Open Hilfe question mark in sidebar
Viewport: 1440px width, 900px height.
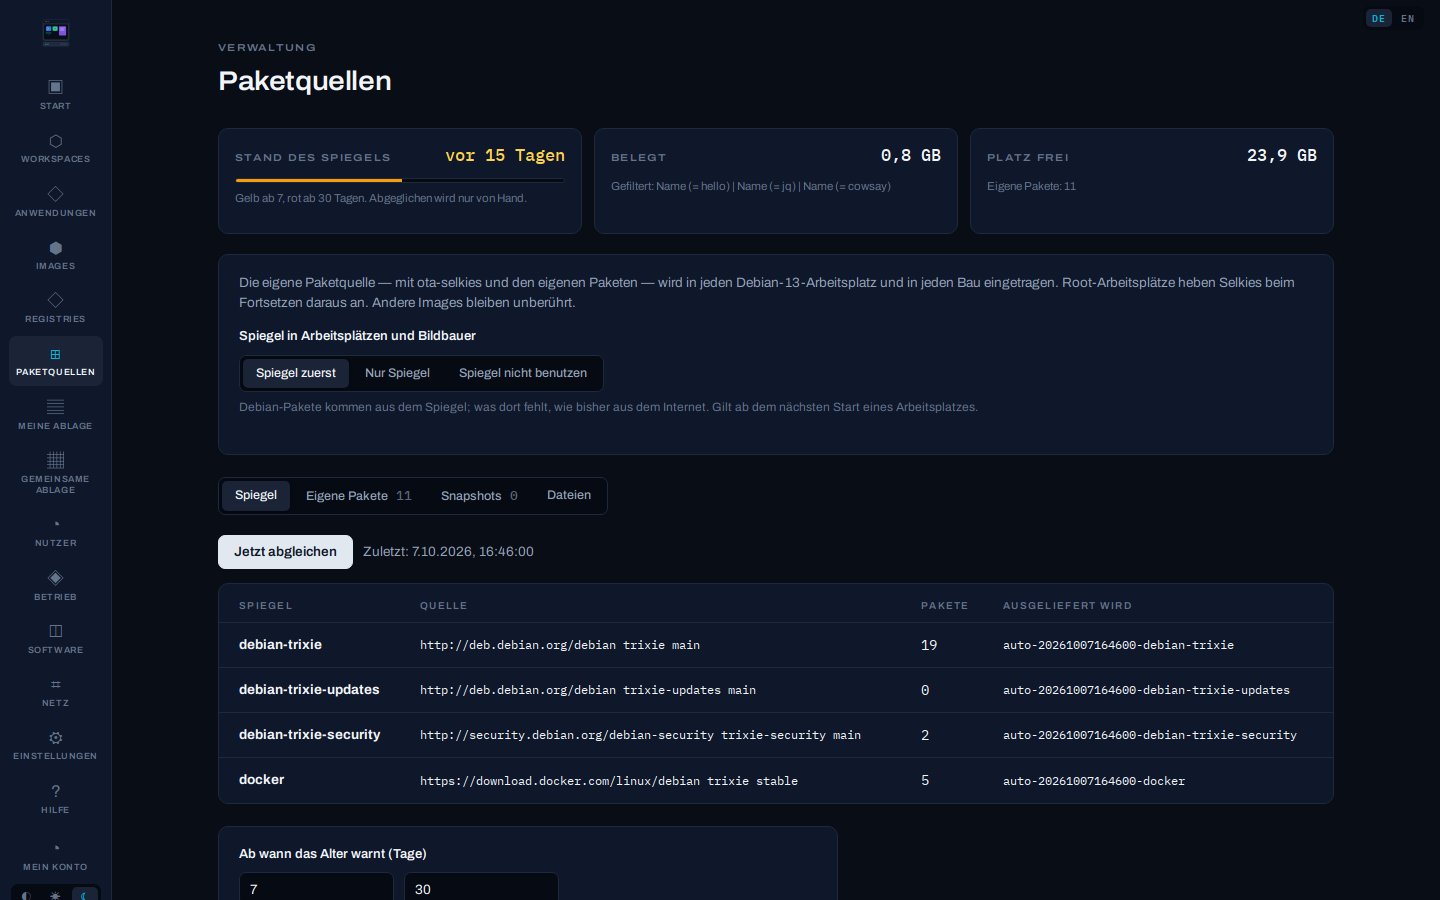(56, 799)
